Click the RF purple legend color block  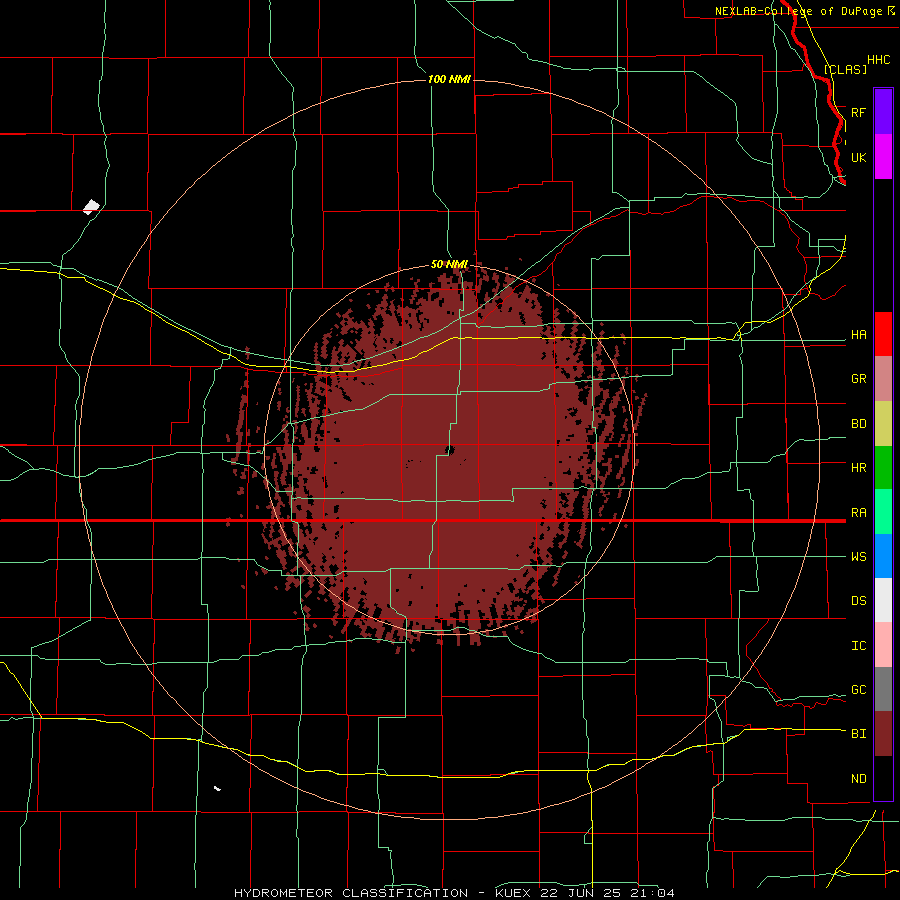883,112
